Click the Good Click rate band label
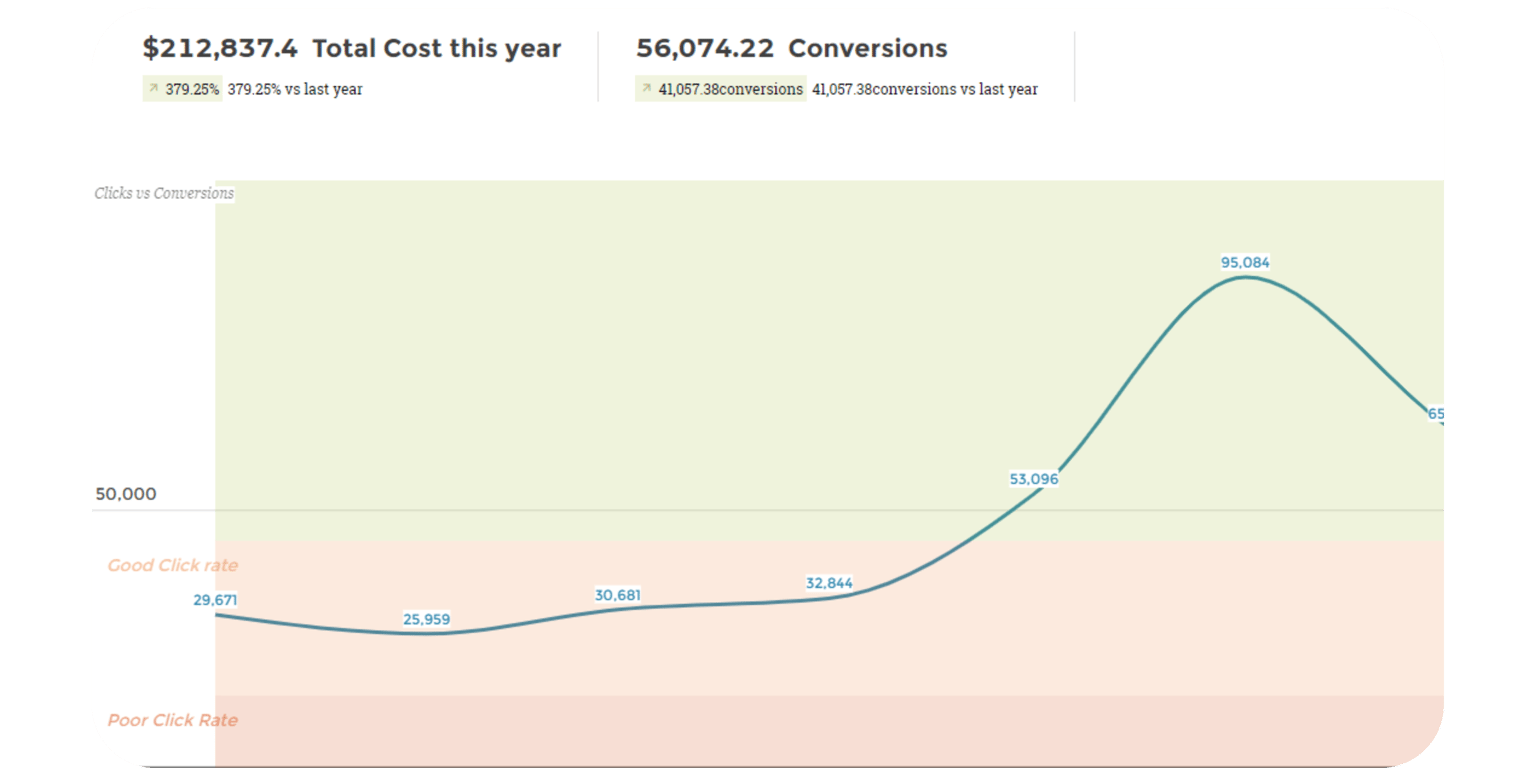Viewport: 1536px width, 768px height. (173, 565)
